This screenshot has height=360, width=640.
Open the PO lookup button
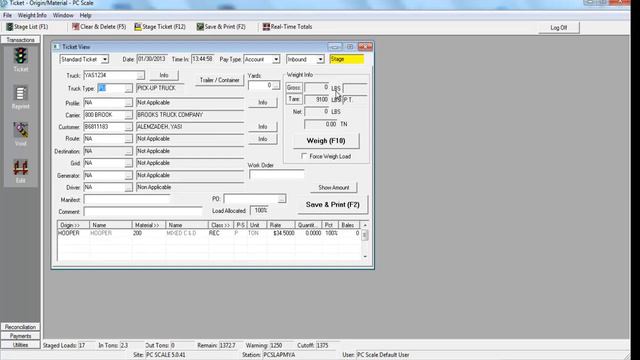[281, 199]
